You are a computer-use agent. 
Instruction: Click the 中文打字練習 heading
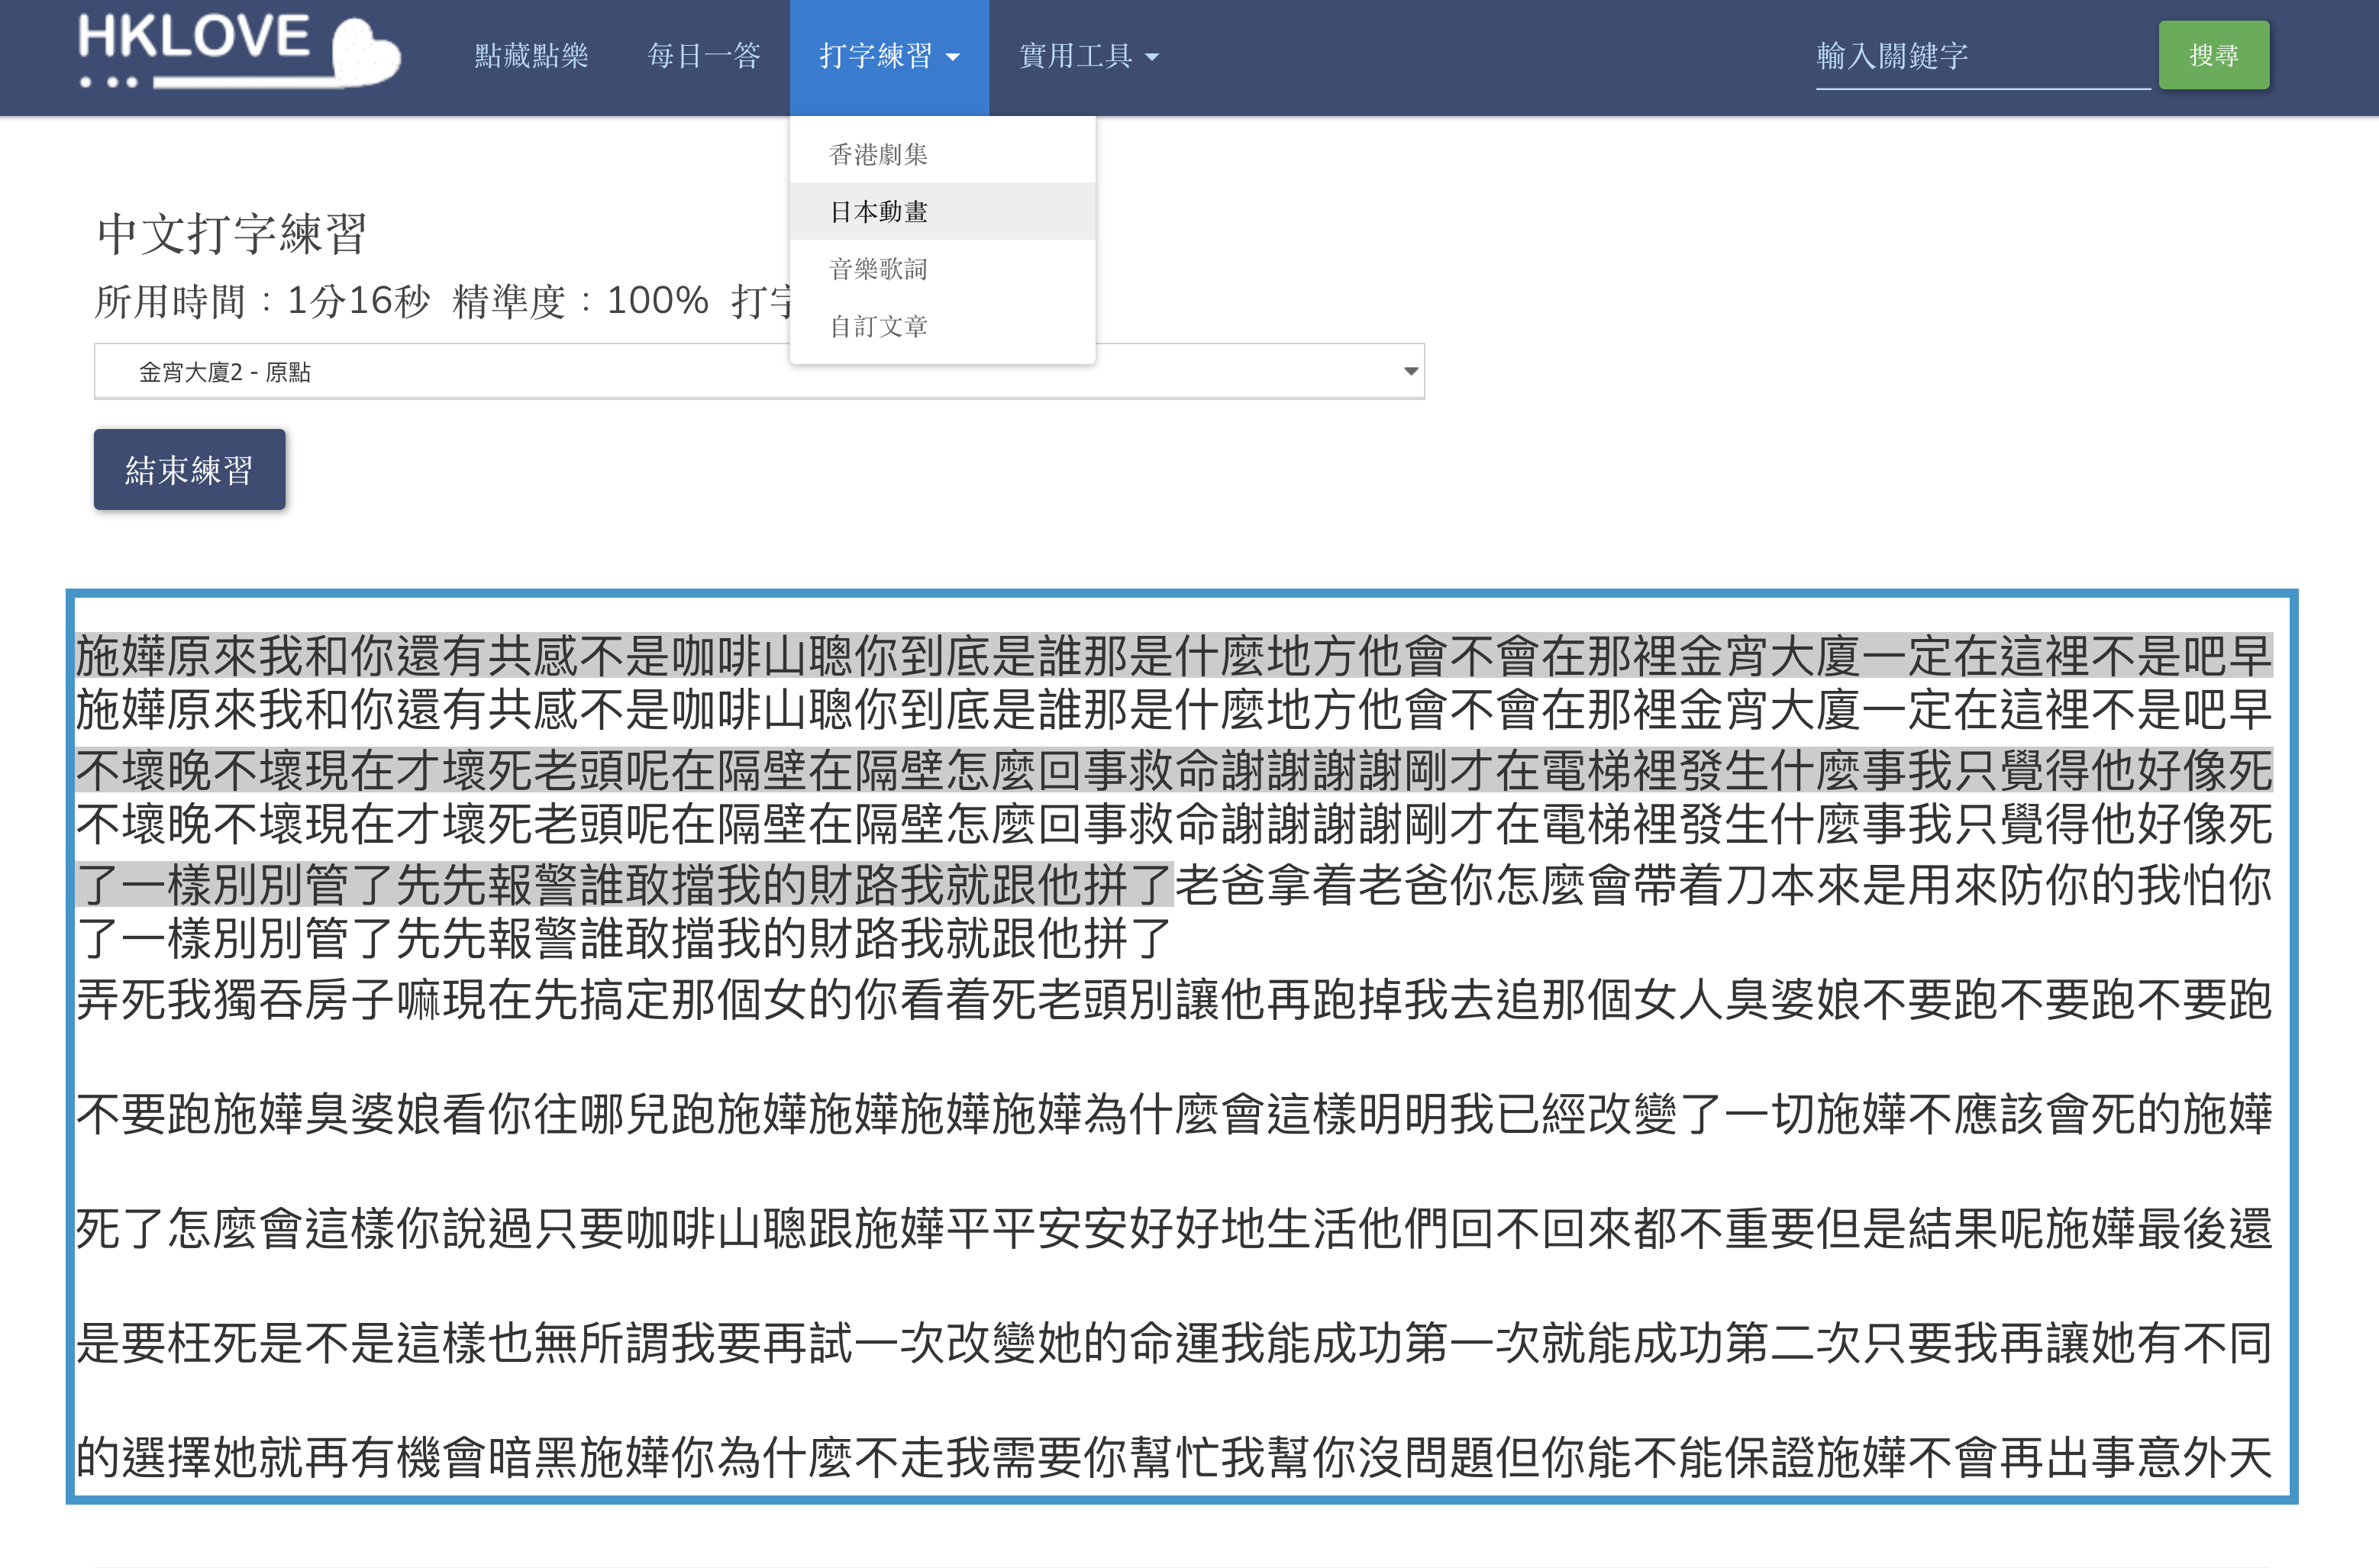232,234
